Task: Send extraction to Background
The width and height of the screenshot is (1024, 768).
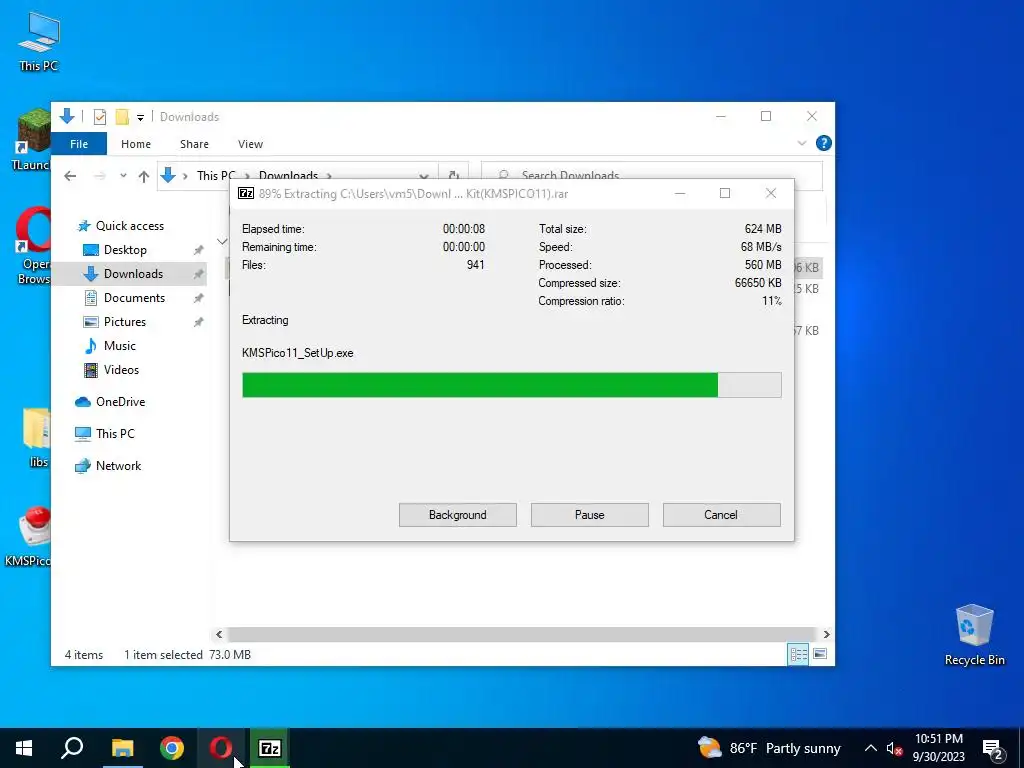Action: coord(457,515)
